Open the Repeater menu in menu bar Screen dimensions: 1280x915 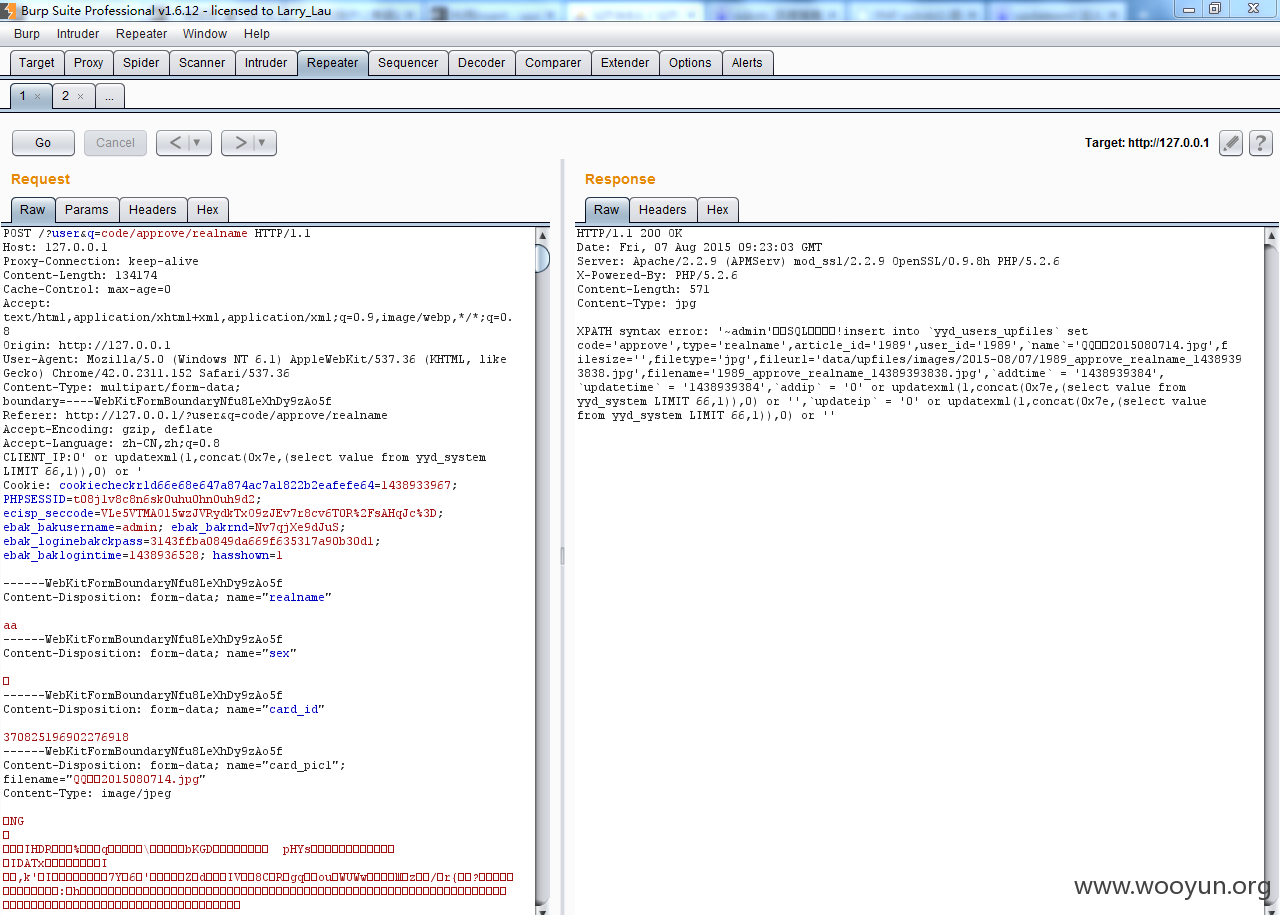pyautogui.click(x=141, y=34)
